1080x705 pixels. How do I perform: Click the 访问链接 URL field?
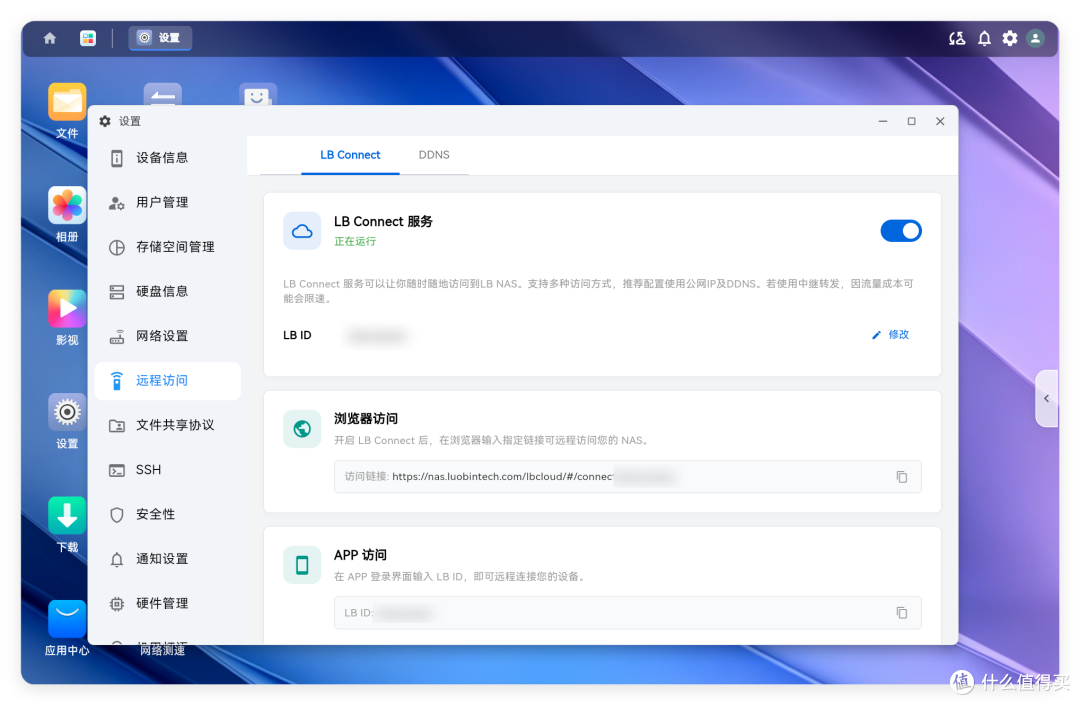pos(627,476)
